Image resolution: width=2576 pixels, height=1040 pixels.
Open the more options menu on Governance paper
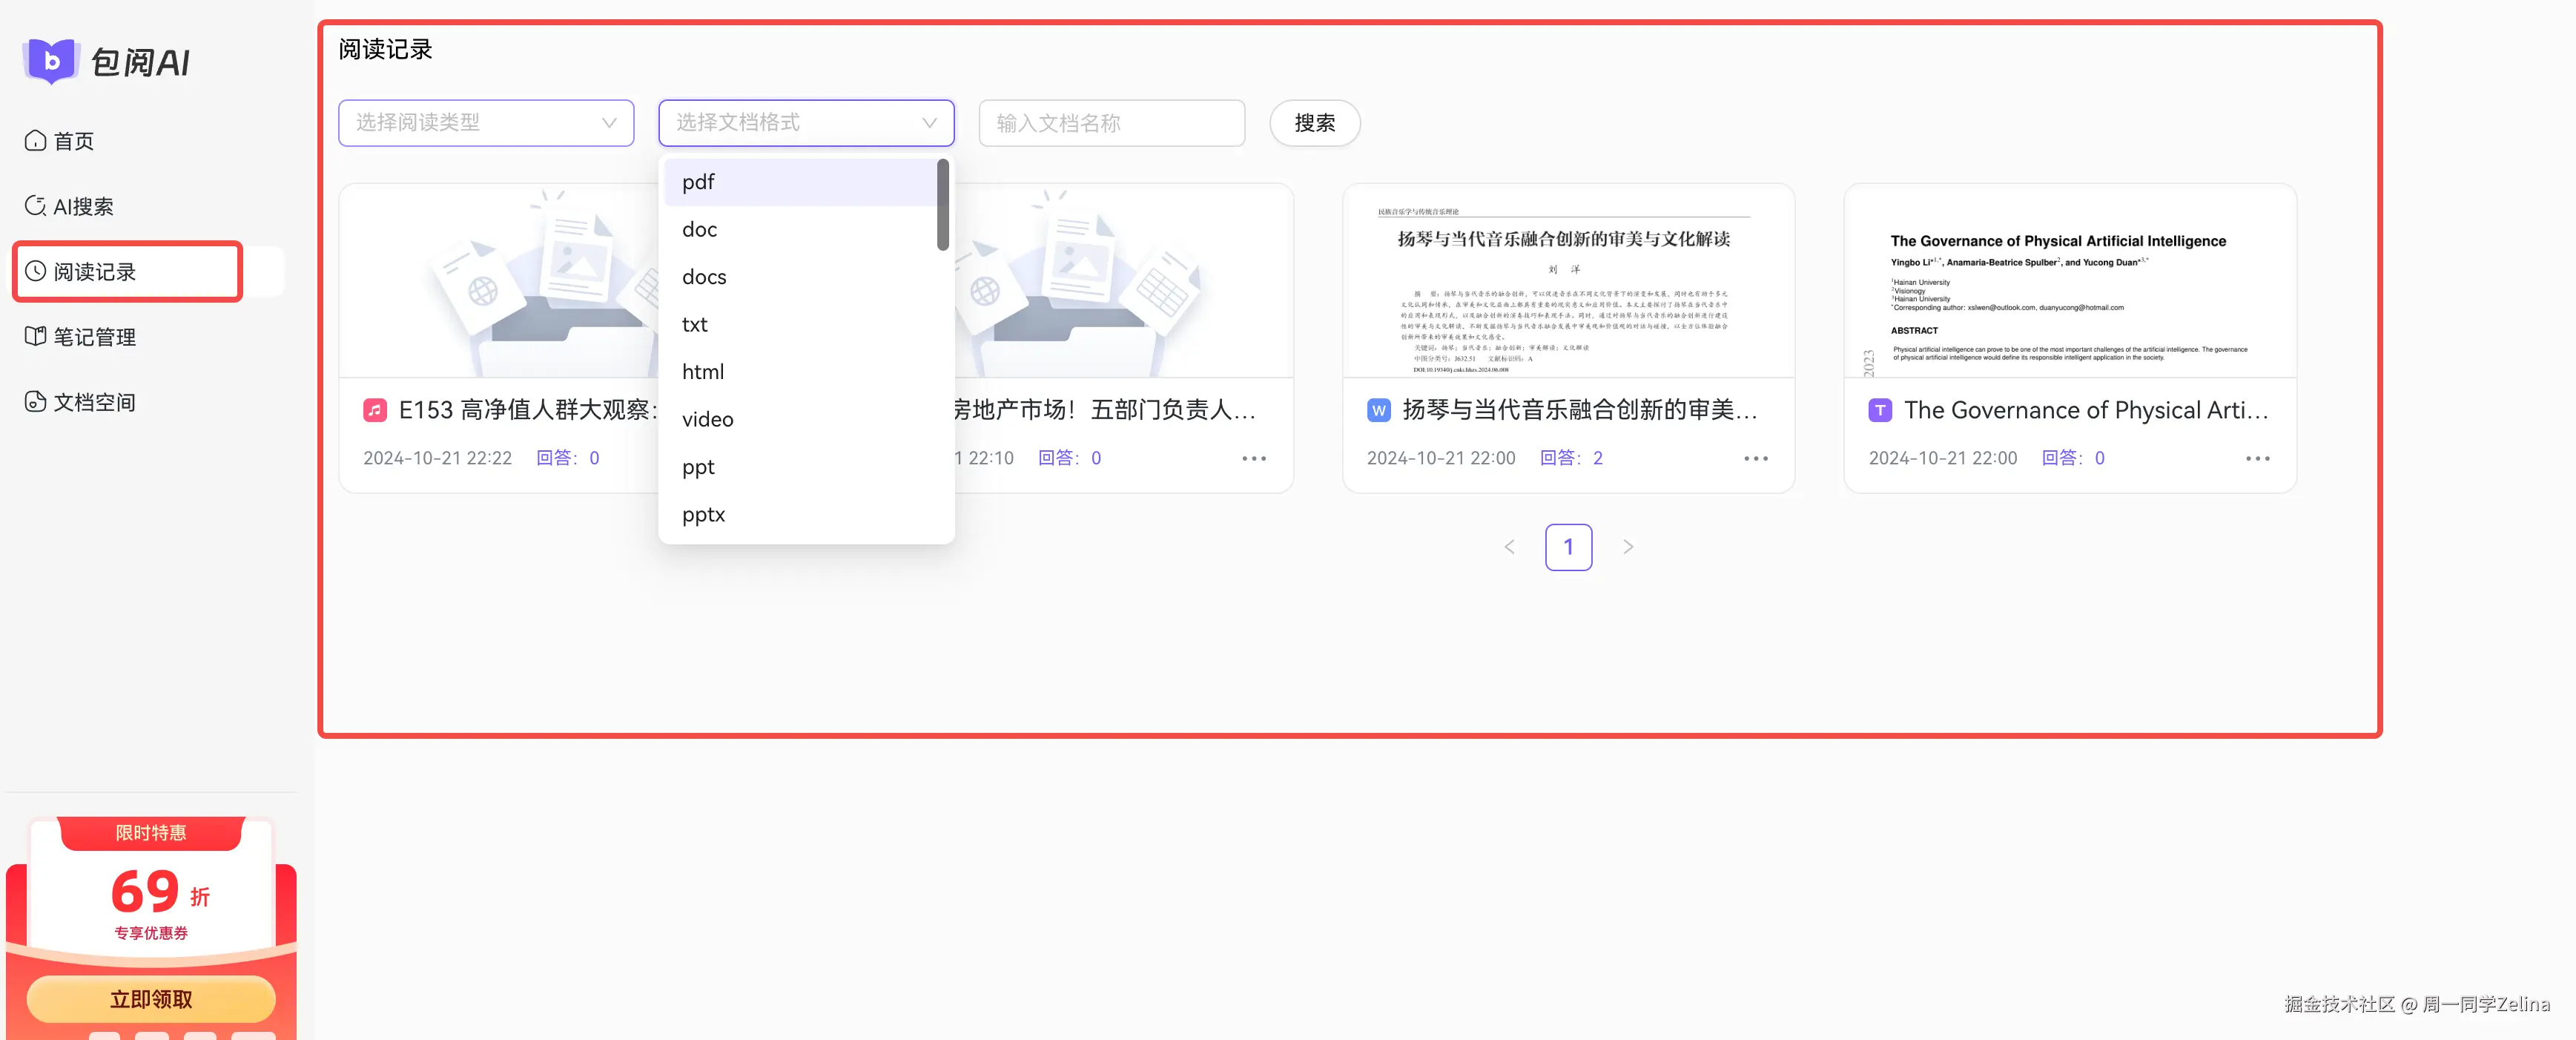2257,458
